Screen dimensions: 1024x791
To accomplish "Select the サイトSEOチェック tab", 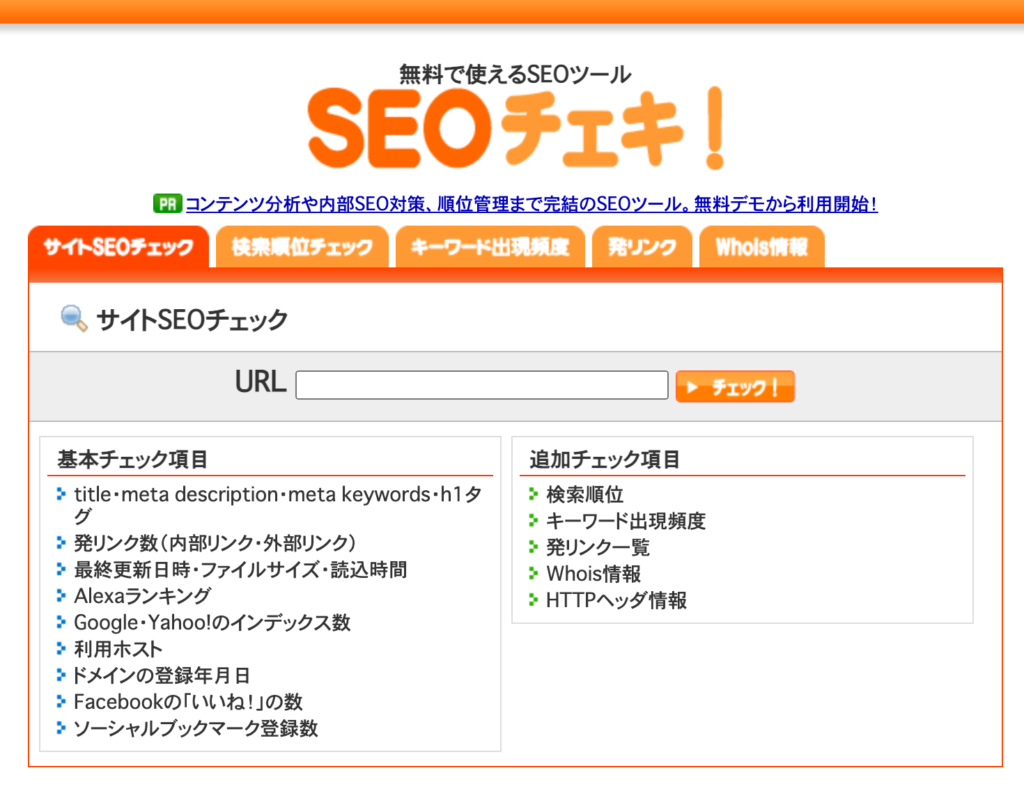I will pyautogui.click(x=118, y=247).
